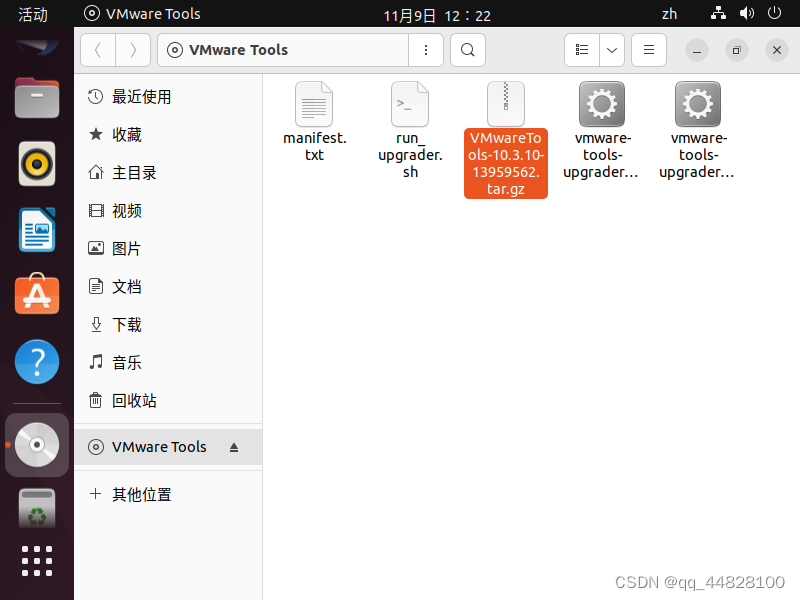Open search in the file manager
The height and width of the screenshot is (600, 800).
[x=467, y=50]
